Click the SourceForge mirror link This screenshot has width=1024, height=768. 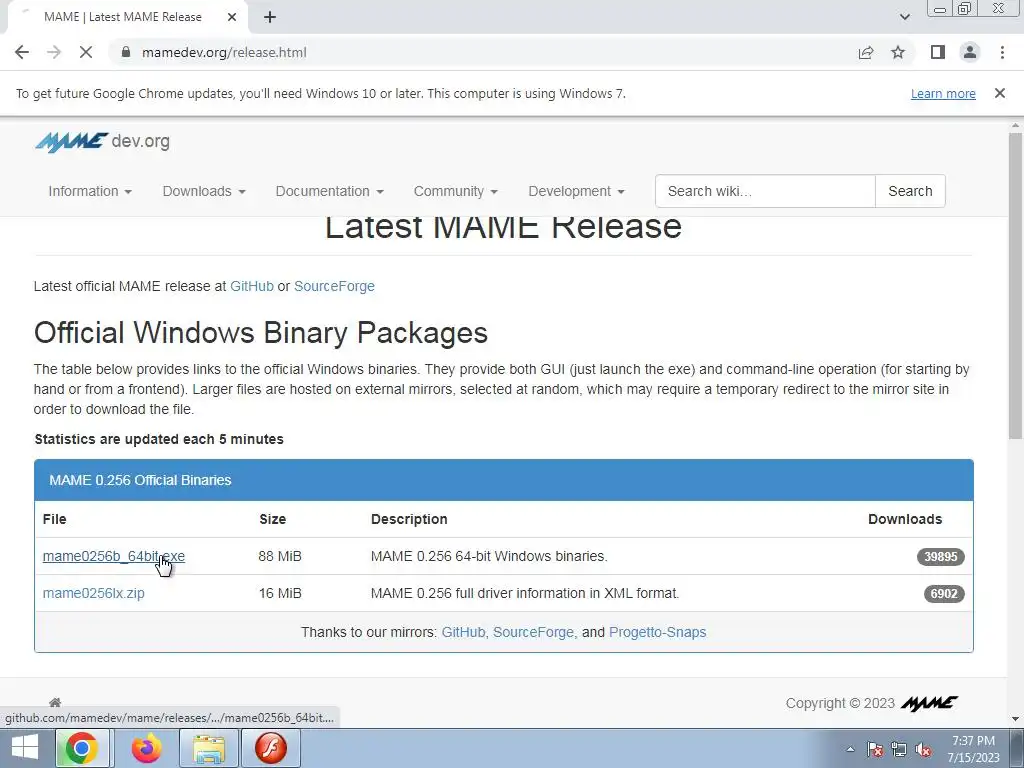coord(533,632)
